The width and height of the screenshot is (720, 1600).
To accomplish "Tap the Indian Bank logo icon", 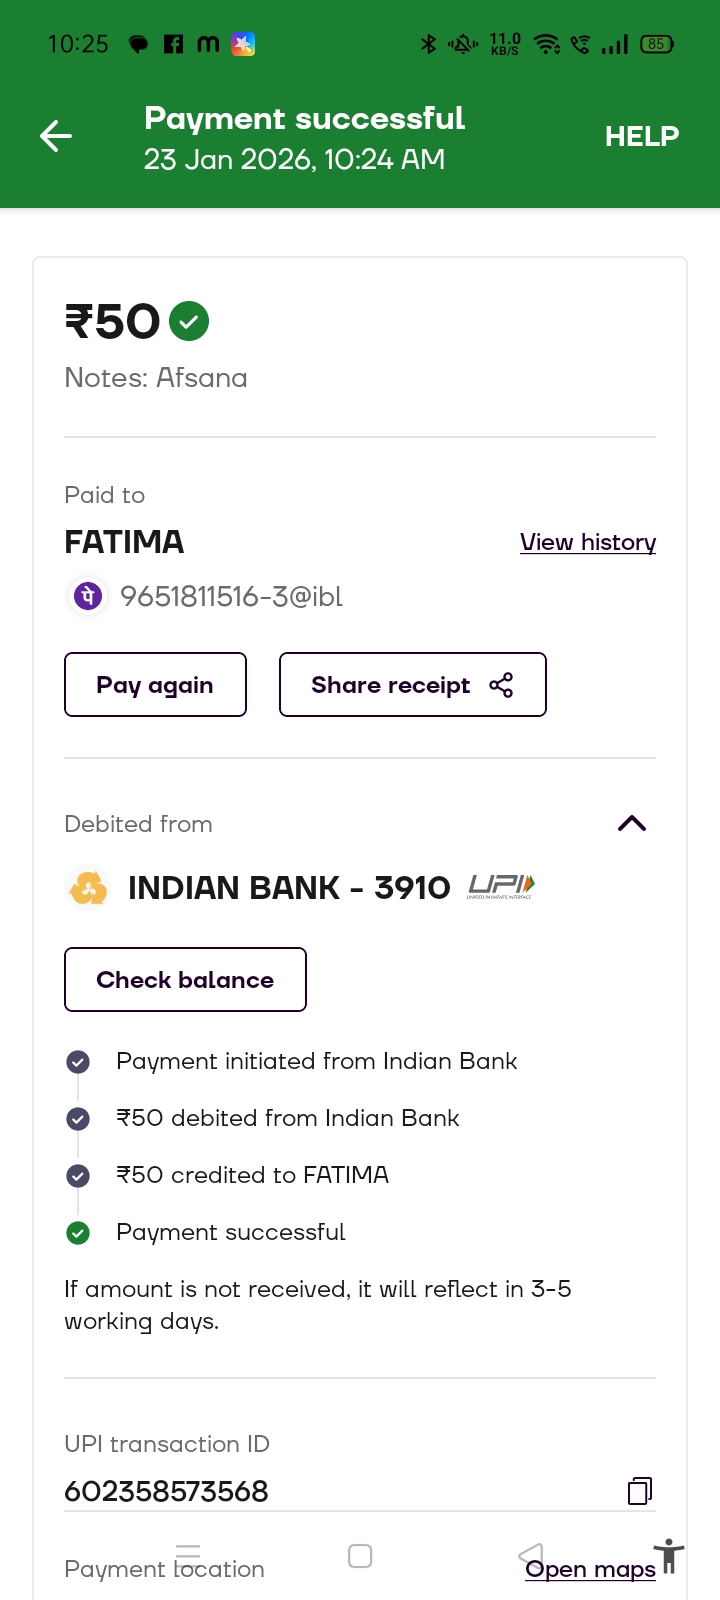I will click(x=88, y=888).
